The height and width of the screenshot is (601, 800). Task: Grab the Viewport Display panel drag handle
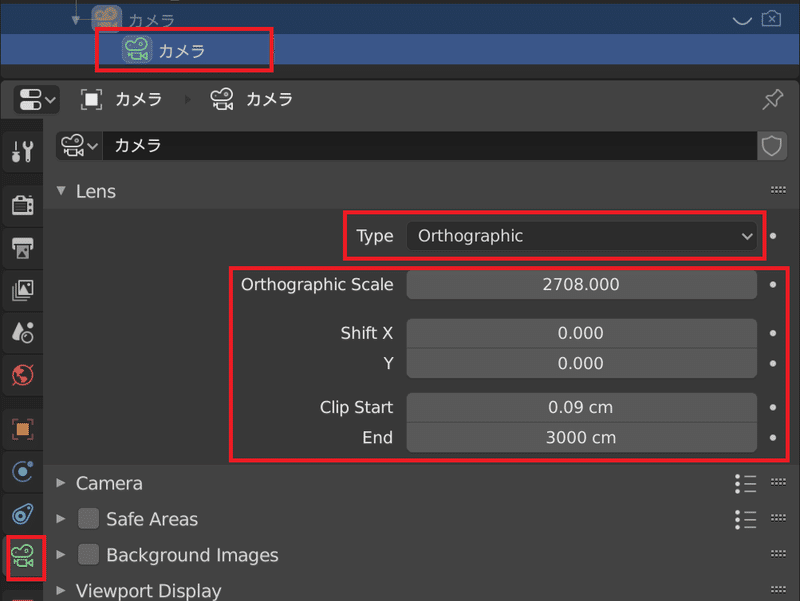(x=778, y=590)
